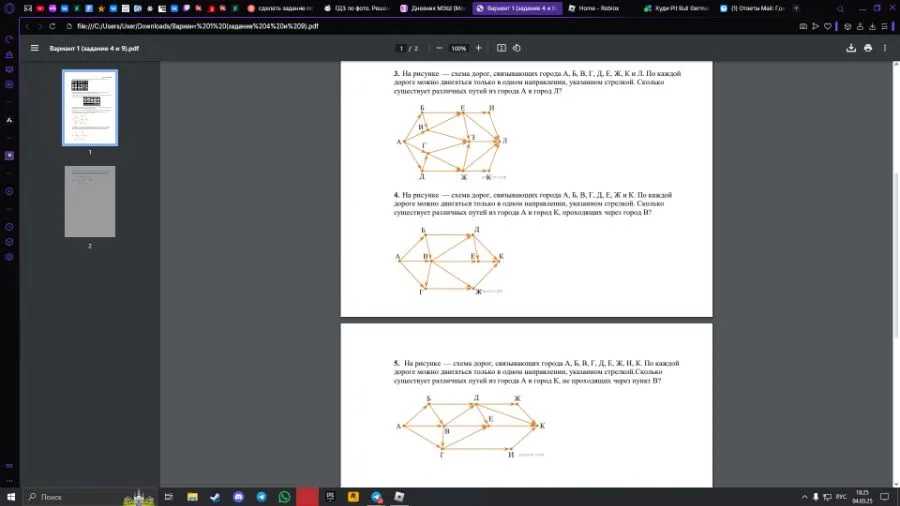Open Task View on taskbar
The image size is (900, 506).
click(169, 497)
